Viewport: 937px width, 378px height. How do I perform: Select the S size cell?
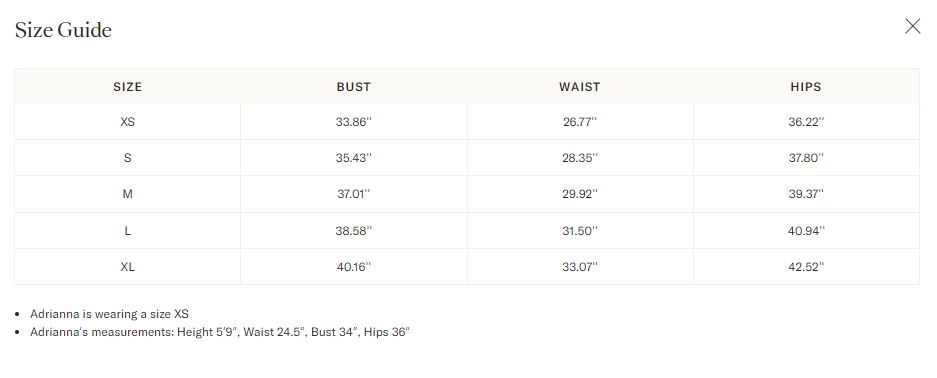point(127,158)
